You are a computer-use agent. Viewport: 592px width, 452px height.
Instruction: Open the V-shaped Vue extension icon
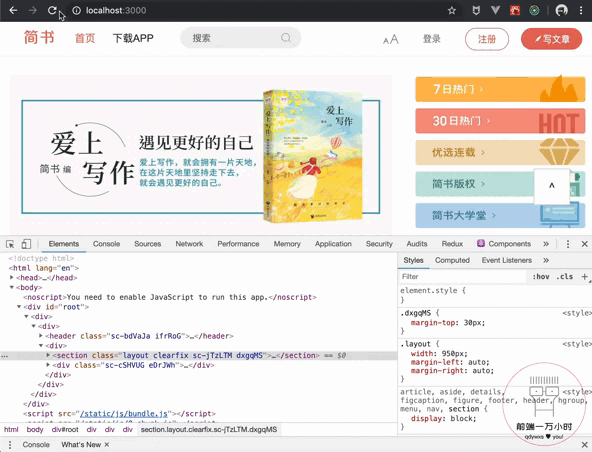tap(495, 11)
